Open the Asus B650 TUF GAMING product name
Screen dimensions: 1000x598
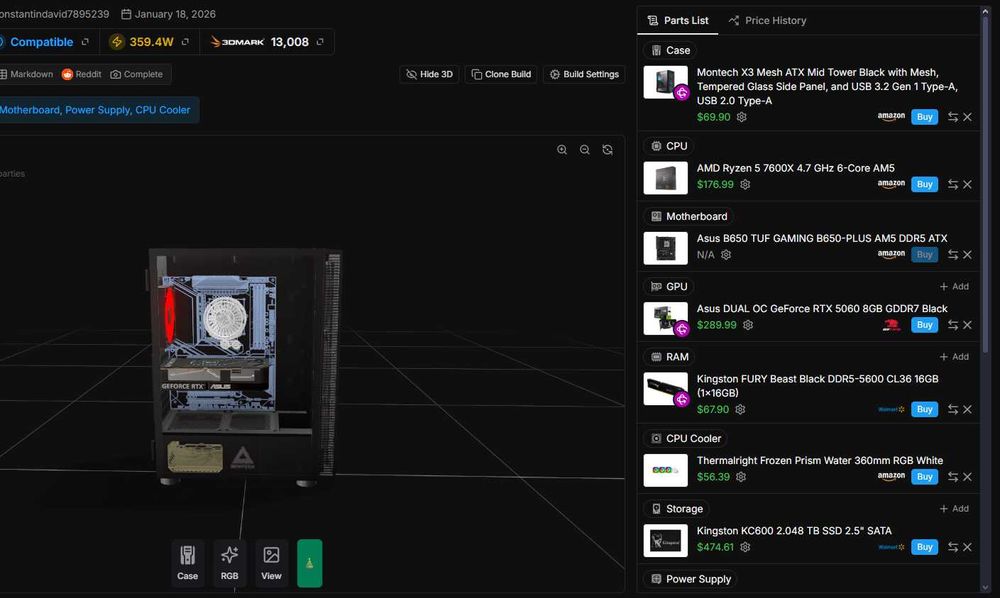pyautogui.click(x=822, y=238)
